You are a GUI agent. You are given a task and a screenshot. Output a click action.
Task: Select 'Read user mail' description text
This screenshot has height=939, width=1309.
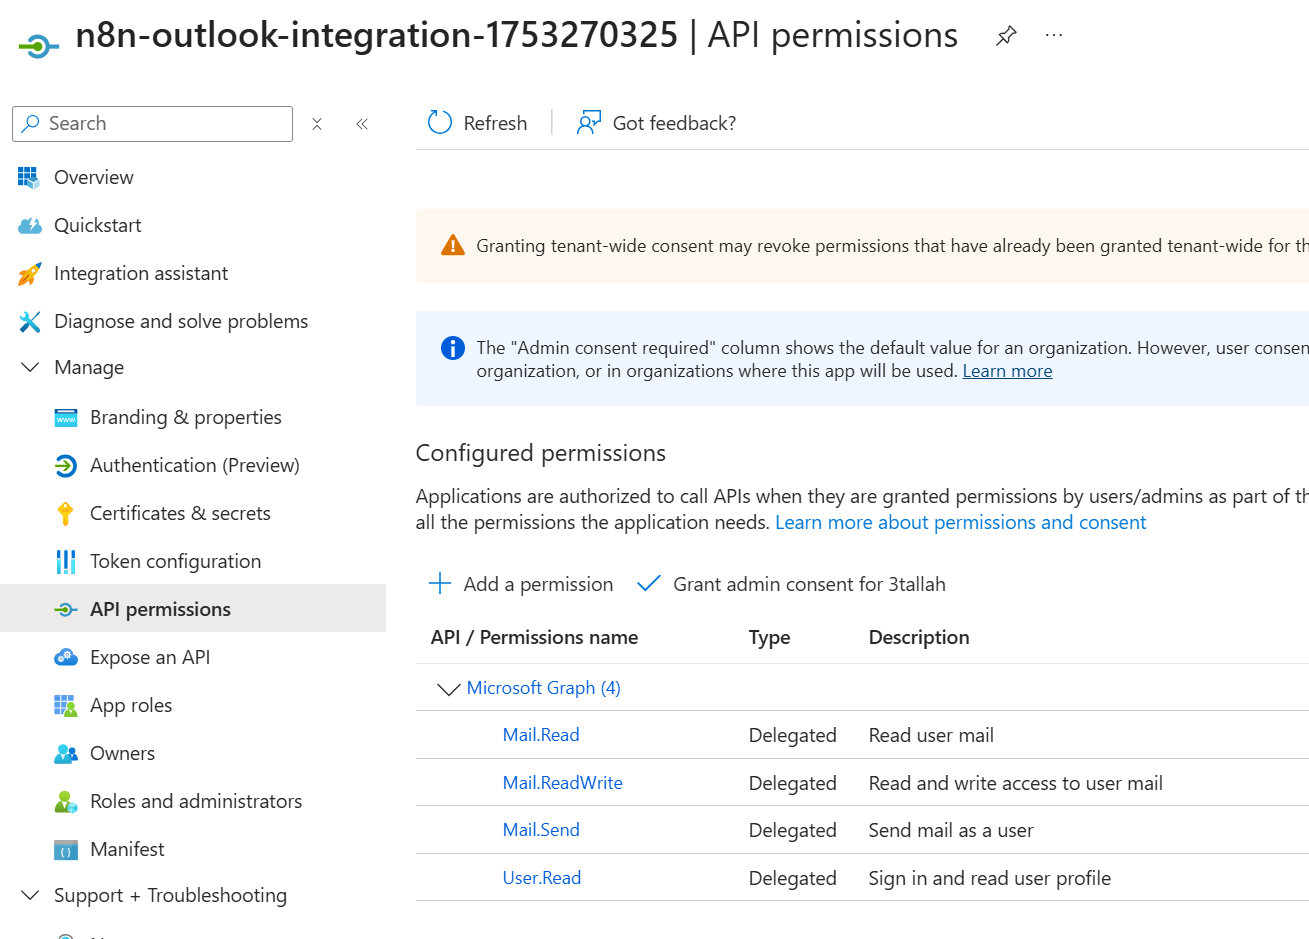931,735
